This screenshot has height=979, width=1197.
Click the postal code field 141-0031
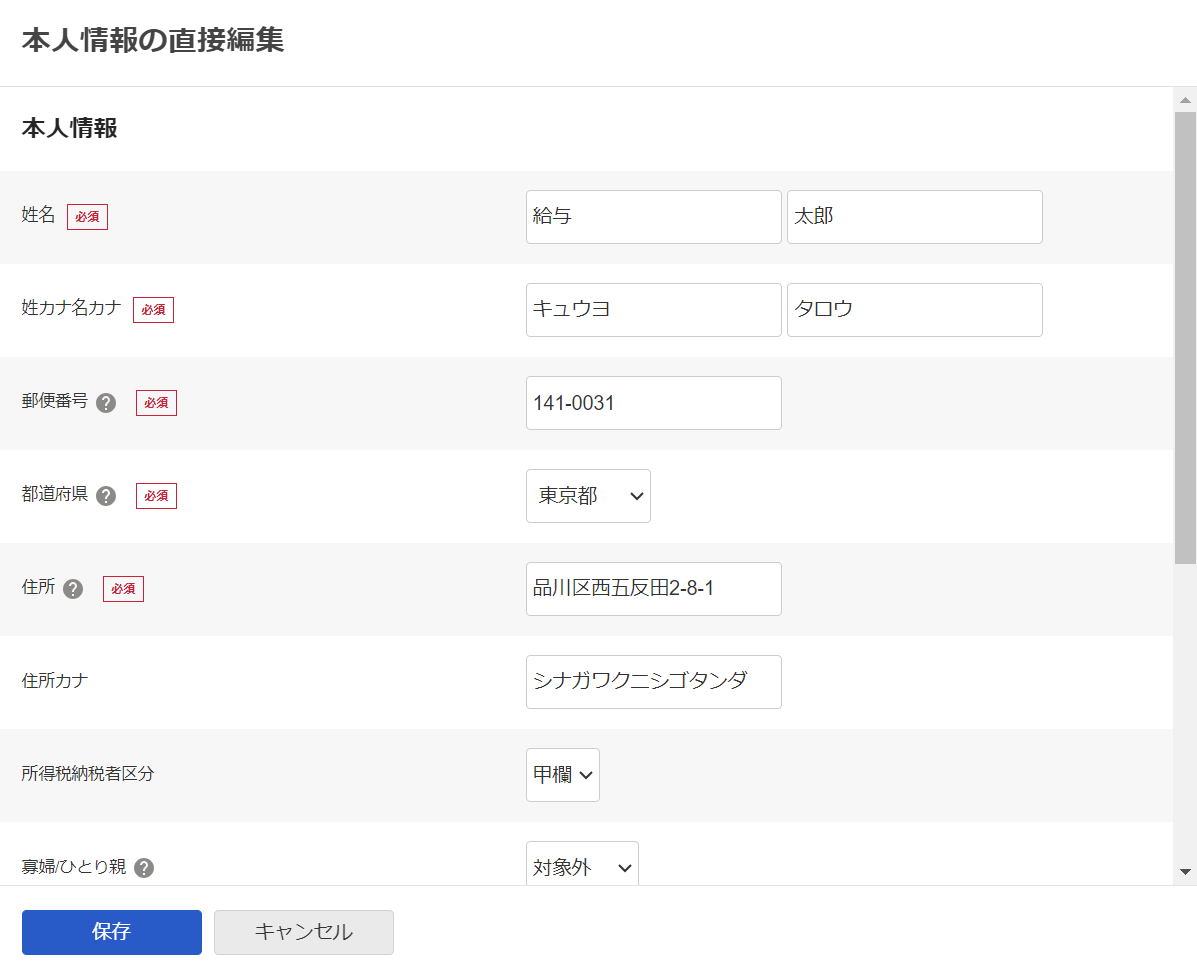653,403
